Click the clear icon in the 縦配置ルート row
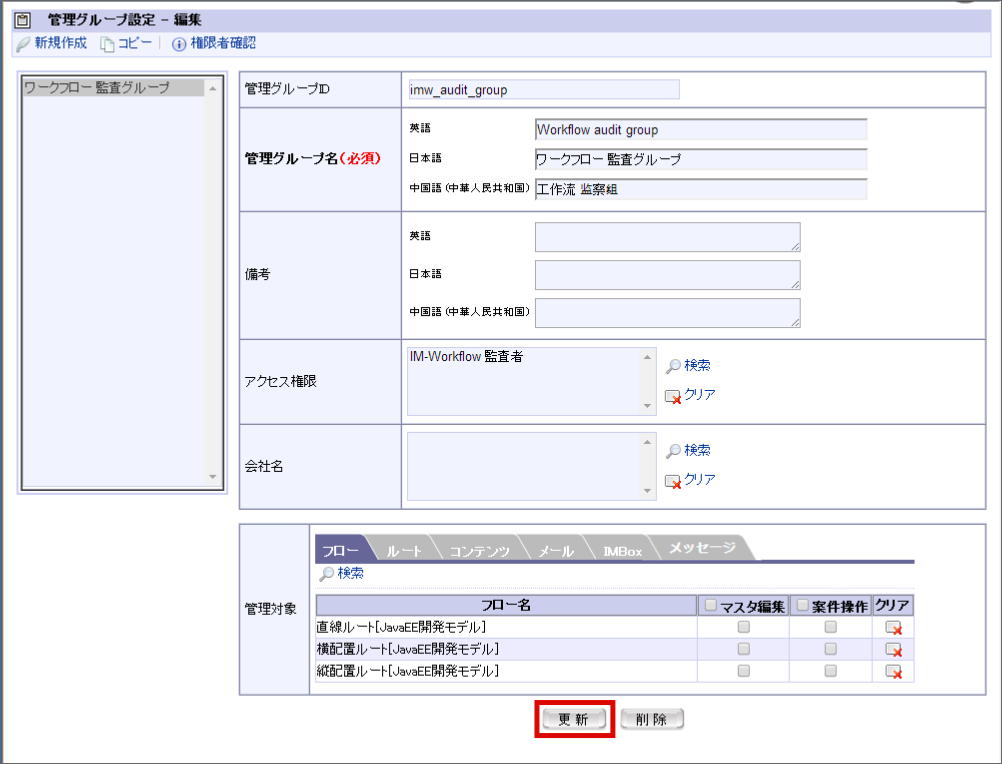1002x764 pixels. (x=893, y=671)
